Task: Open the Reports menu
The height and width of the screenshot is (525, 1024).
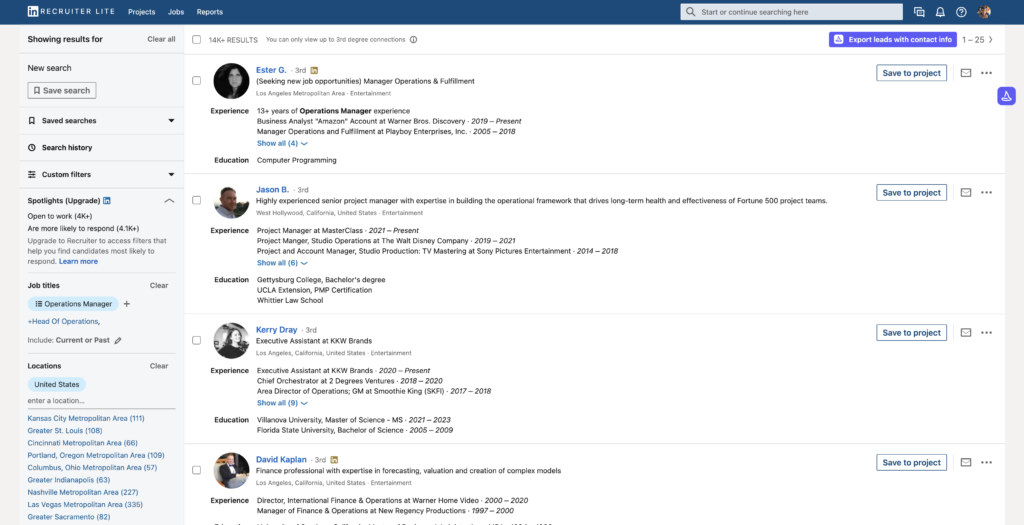Action: [x=210, y=12]
